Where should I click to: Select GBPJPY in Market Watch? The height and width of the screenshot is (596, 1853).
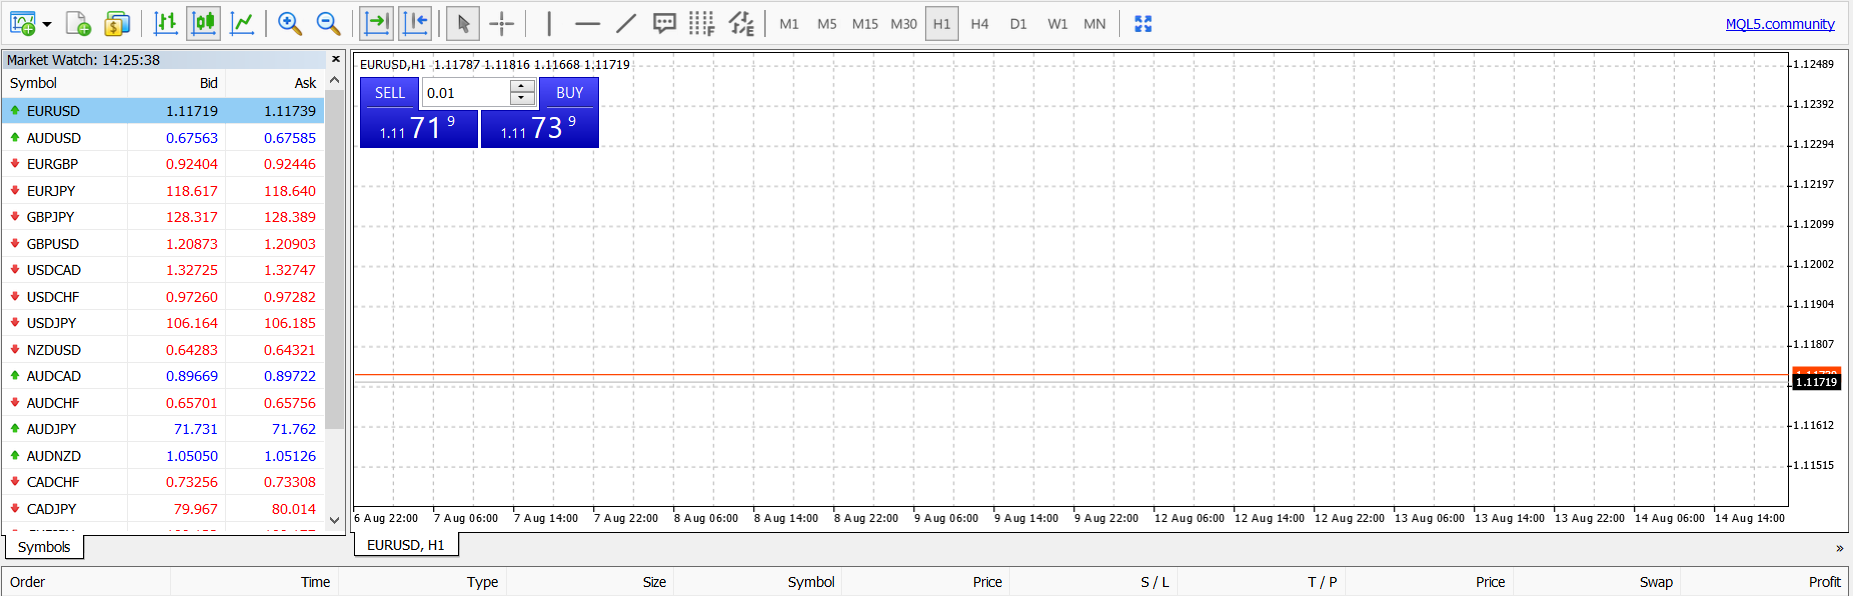[x=163, y=217]
